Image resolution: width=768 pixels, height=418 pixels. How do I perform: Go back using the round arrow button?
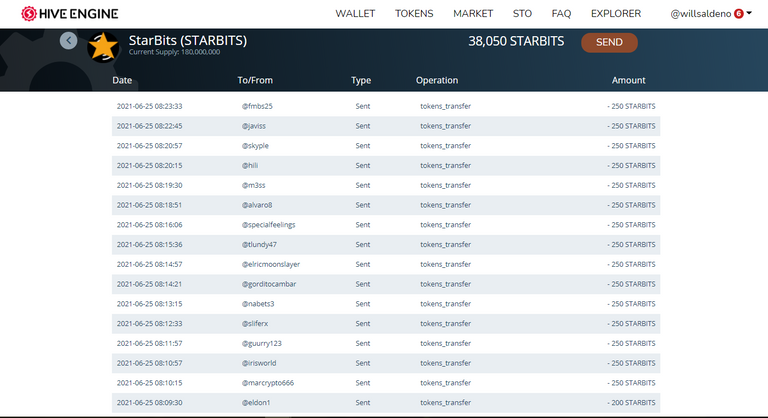(x=69, y=40)
